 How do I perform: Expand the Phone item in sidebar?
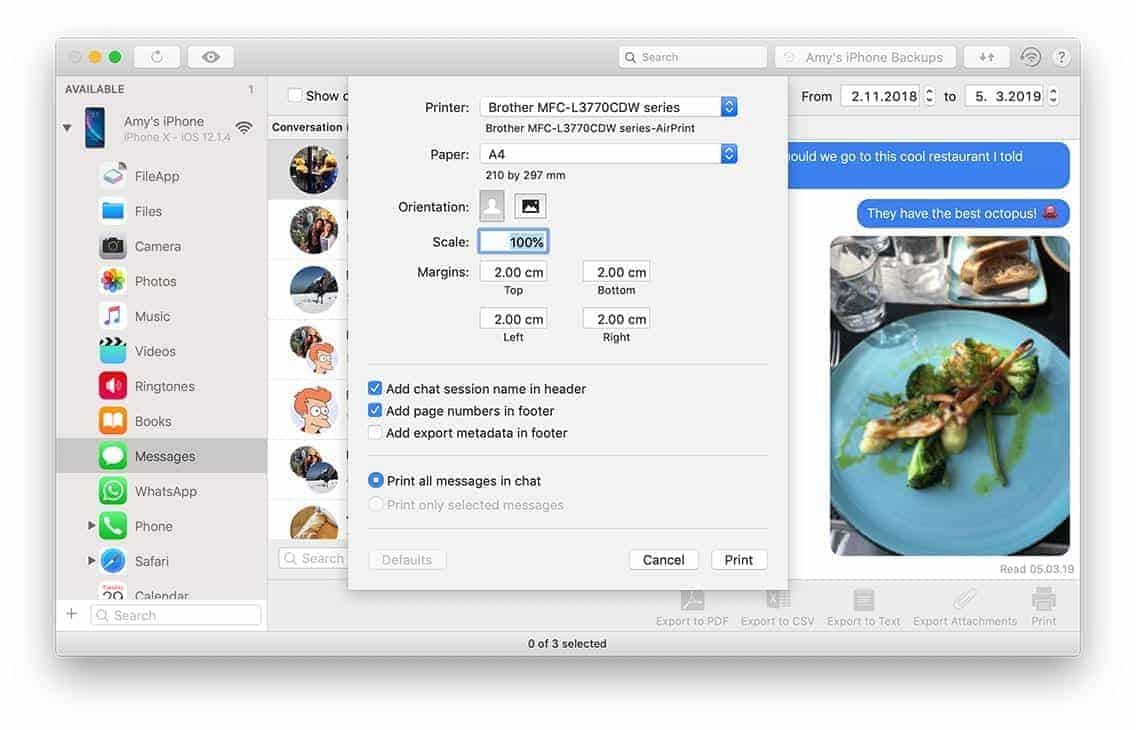click(x=92, y=526)
